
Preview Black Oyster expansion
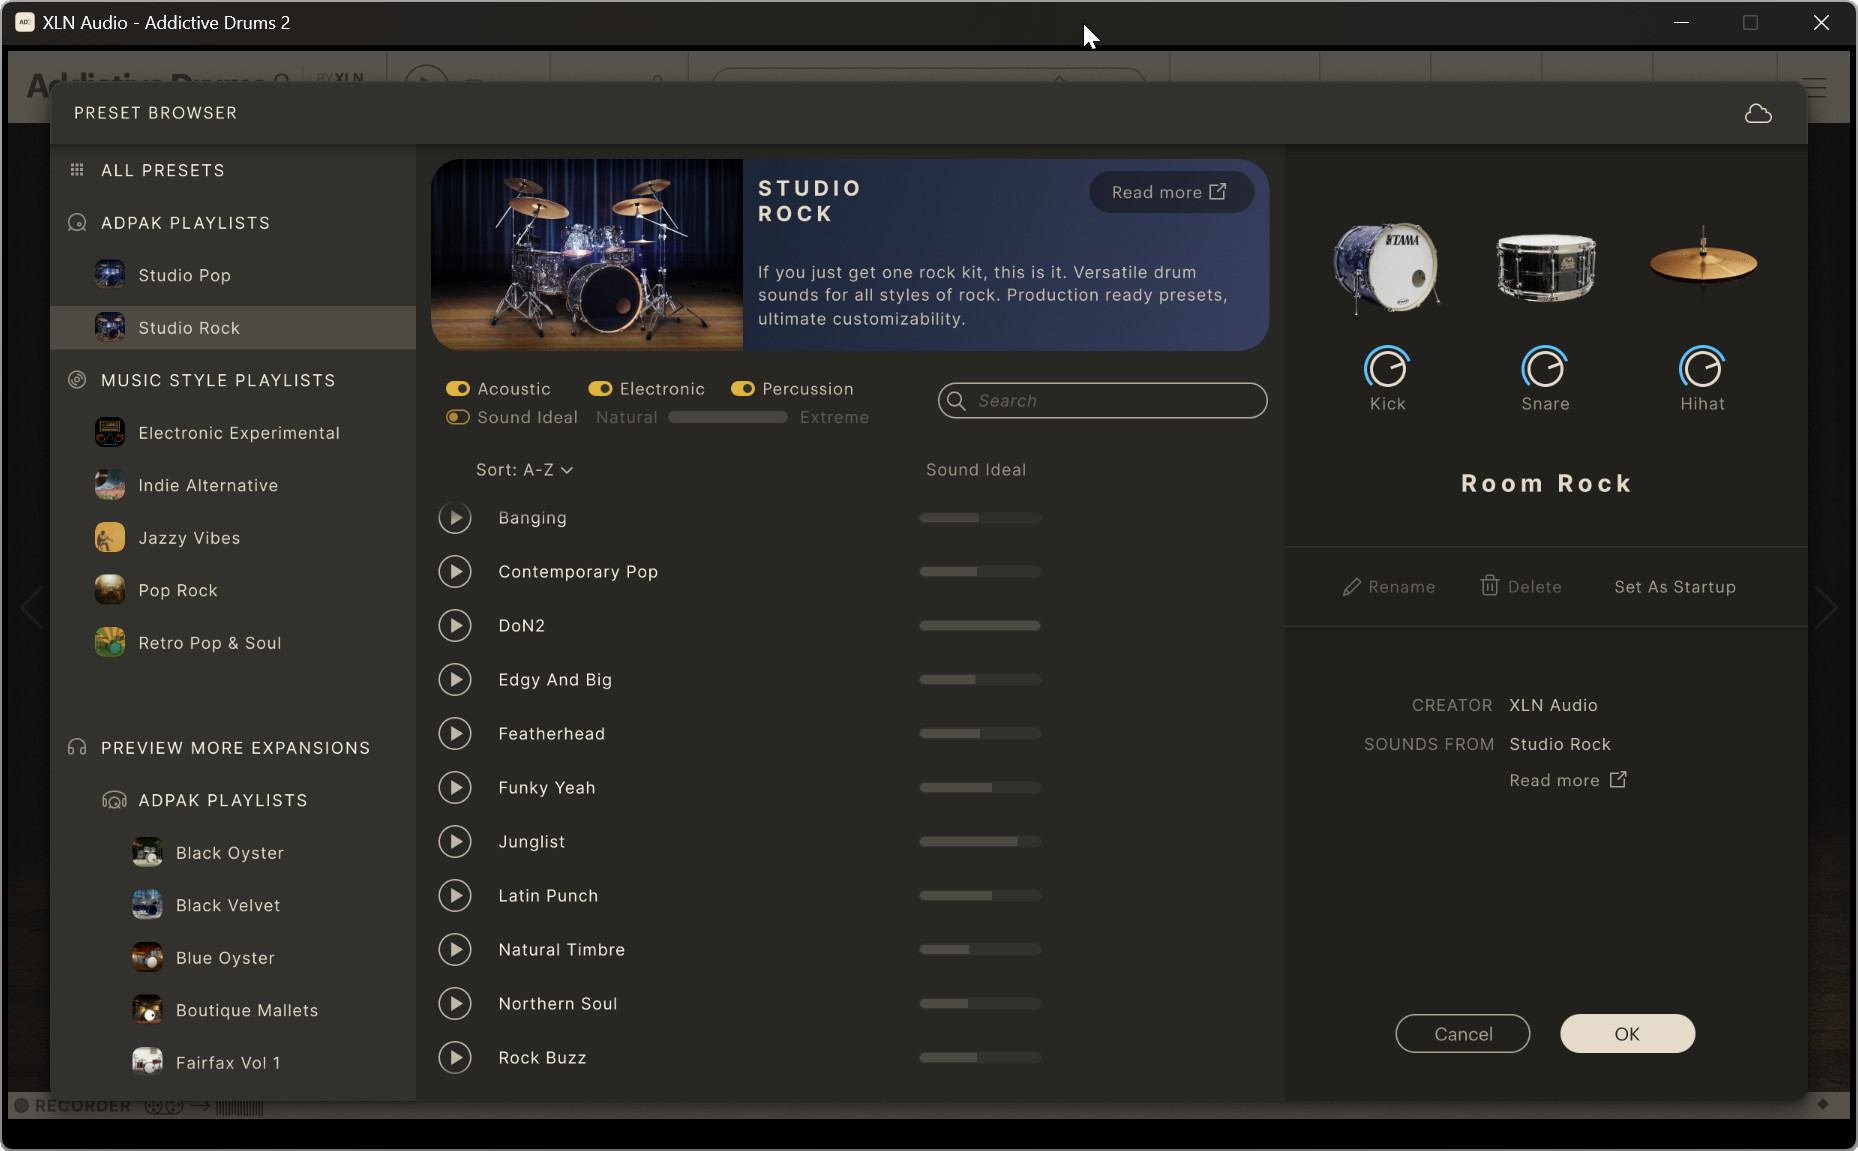(233, 853)
